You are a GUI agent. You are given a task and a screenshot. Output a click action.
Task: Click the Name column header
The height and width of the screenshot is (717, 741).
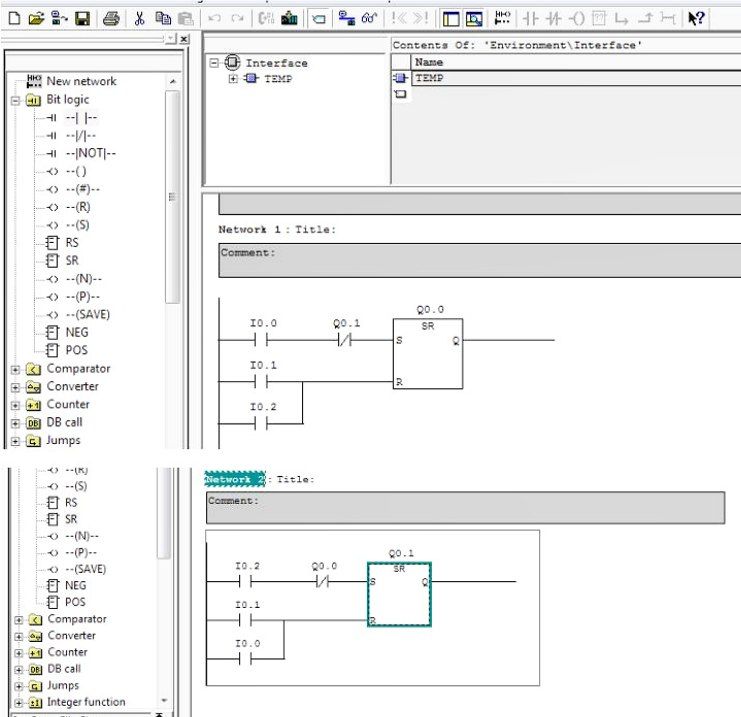[430, 62]
